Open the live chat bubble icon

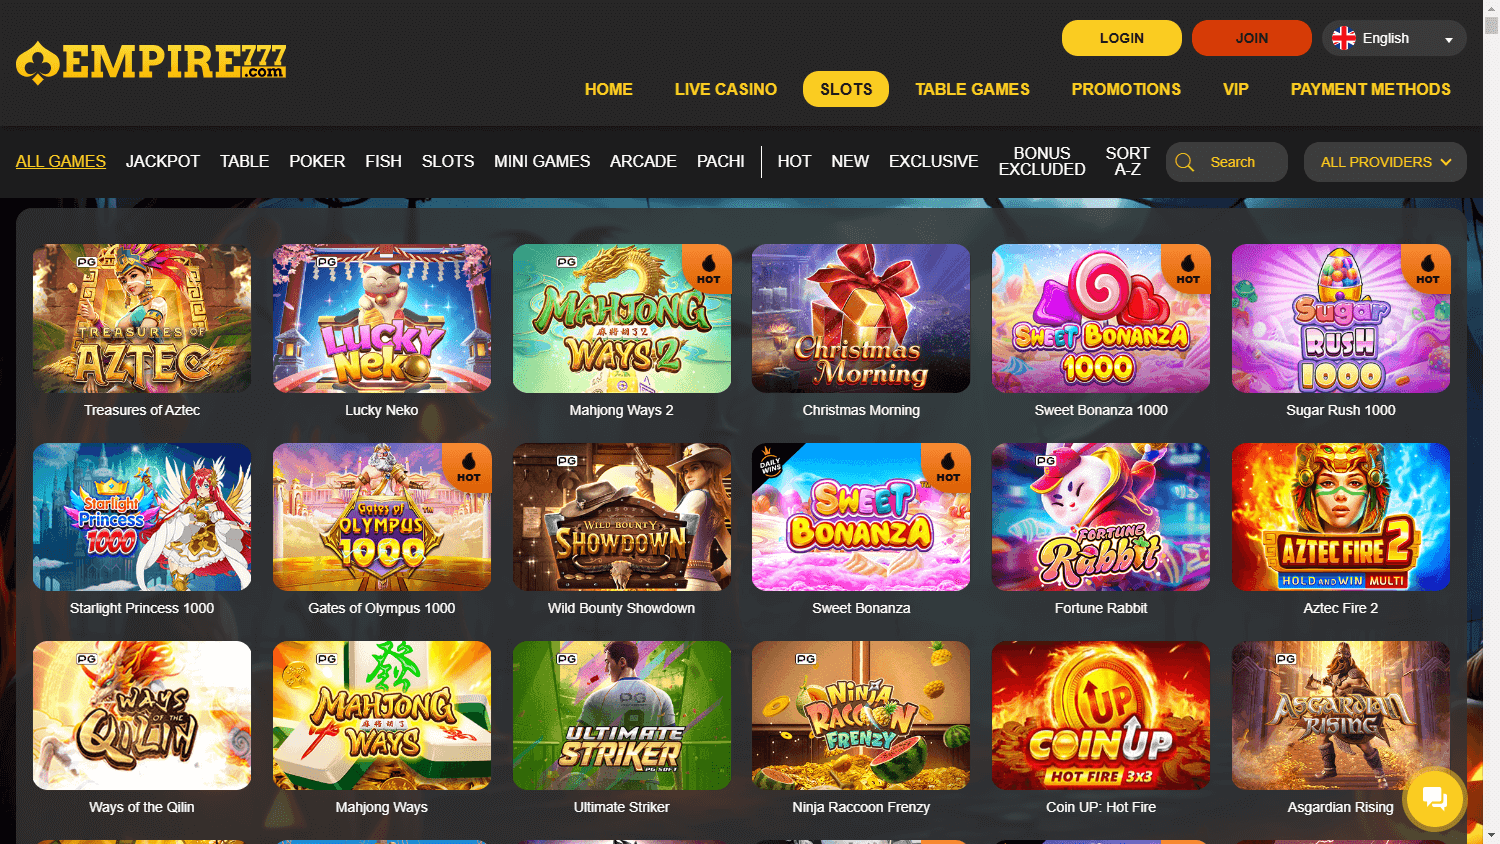coord(1434,798)
